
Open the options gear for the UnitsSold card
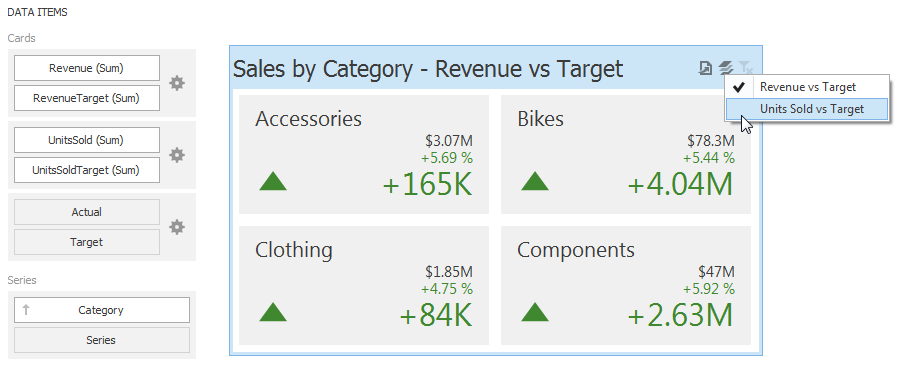click(x=177, y=155)
